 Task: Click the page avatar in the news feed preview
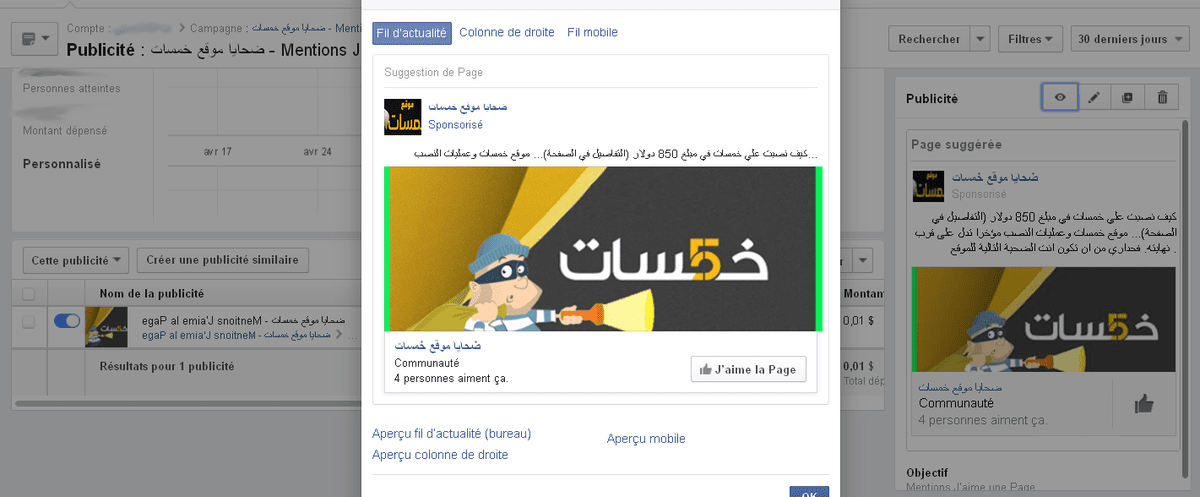pyautogui.click(x=403, y=118)
